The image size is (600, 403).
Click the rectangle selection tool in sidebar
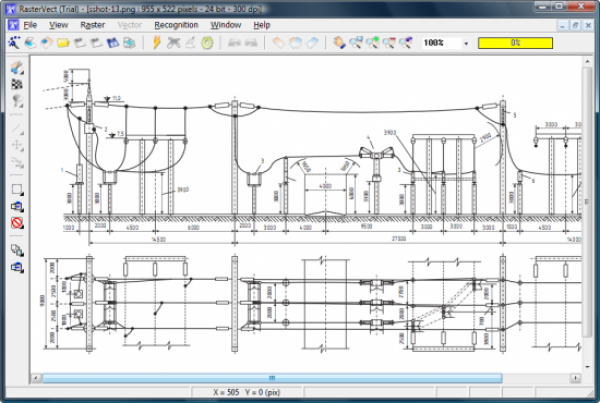pos(17,189)
